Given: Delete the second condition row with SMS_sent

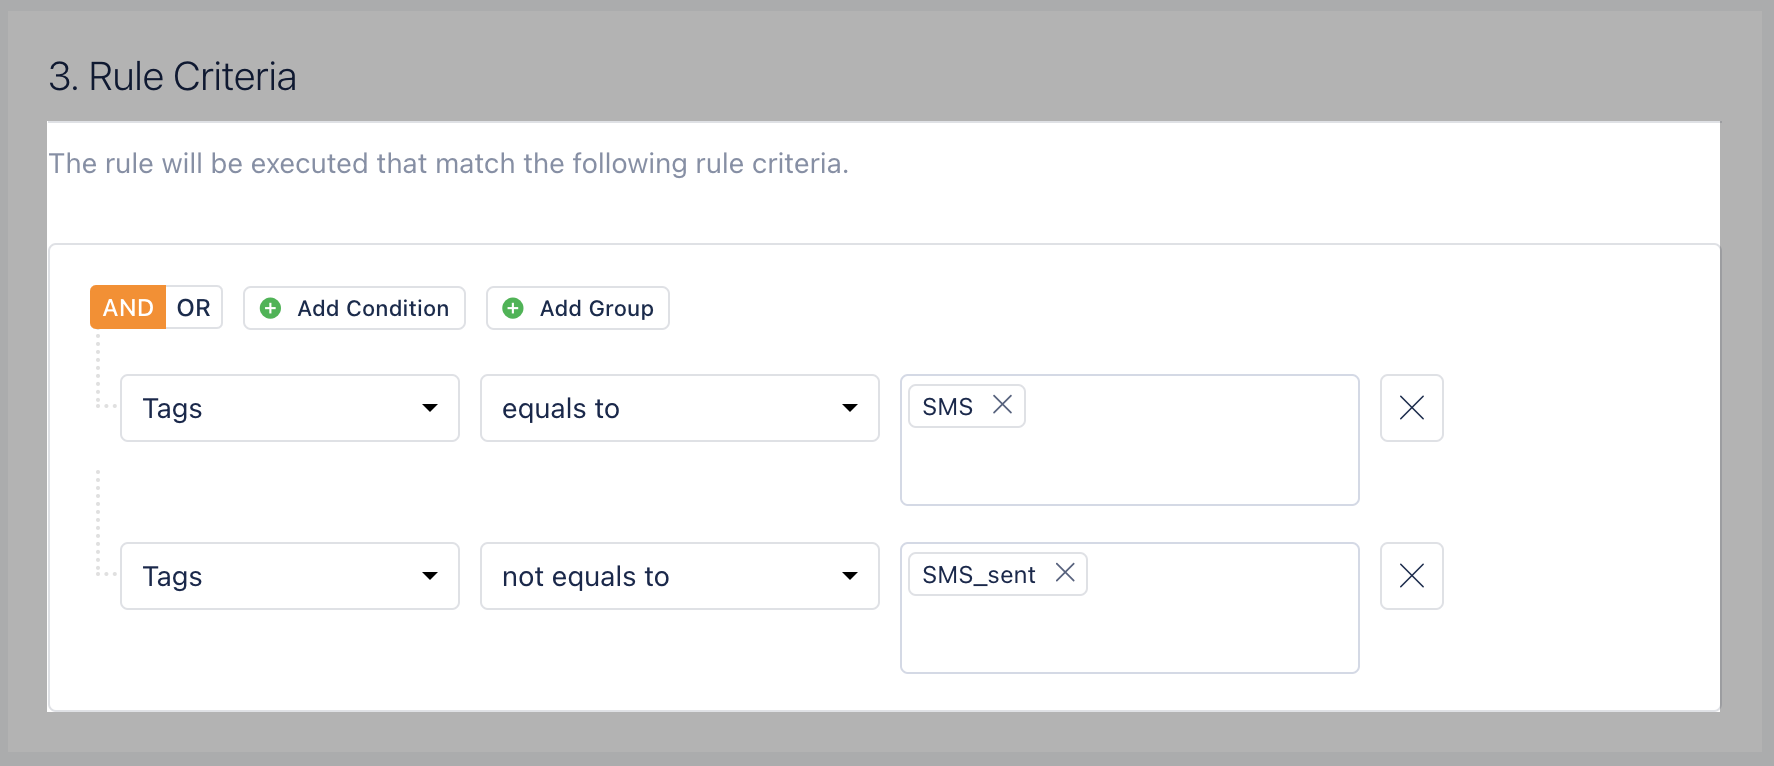Looking at the screenshot, I should pyautogui.click(x=1411, y=576).
